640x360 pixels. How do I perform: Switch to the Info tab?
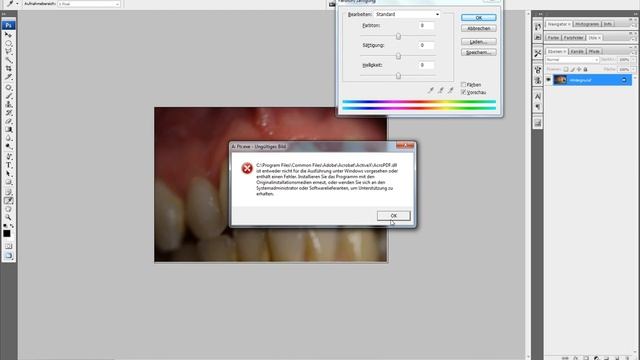pos(608,24)
